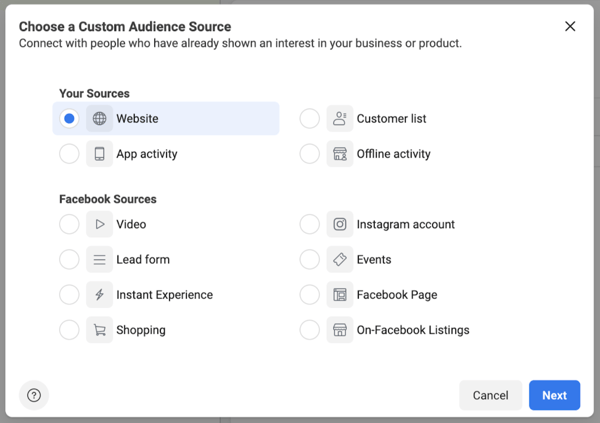Choose the Customer list radio button
Screen dimensions: 600x423
point(310,119)
